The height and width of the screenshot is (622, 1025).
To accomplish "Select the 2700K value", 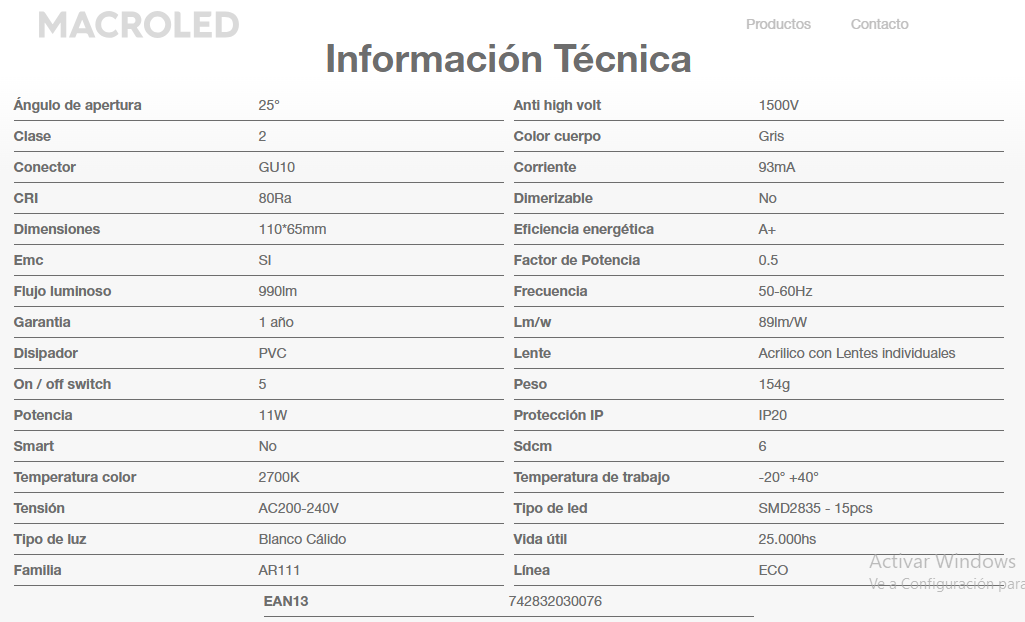I will tap(279, 478).
